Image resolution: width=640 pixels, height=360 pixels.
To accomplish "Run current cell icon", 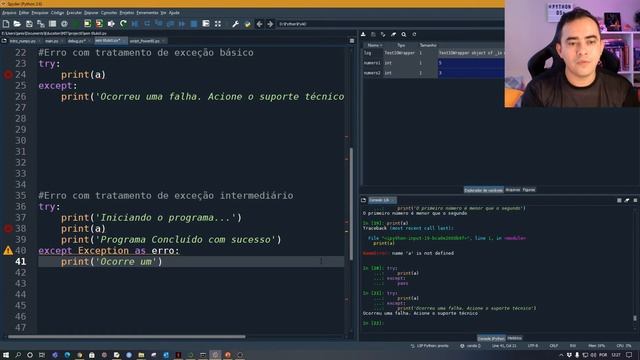I will (87, 24).
